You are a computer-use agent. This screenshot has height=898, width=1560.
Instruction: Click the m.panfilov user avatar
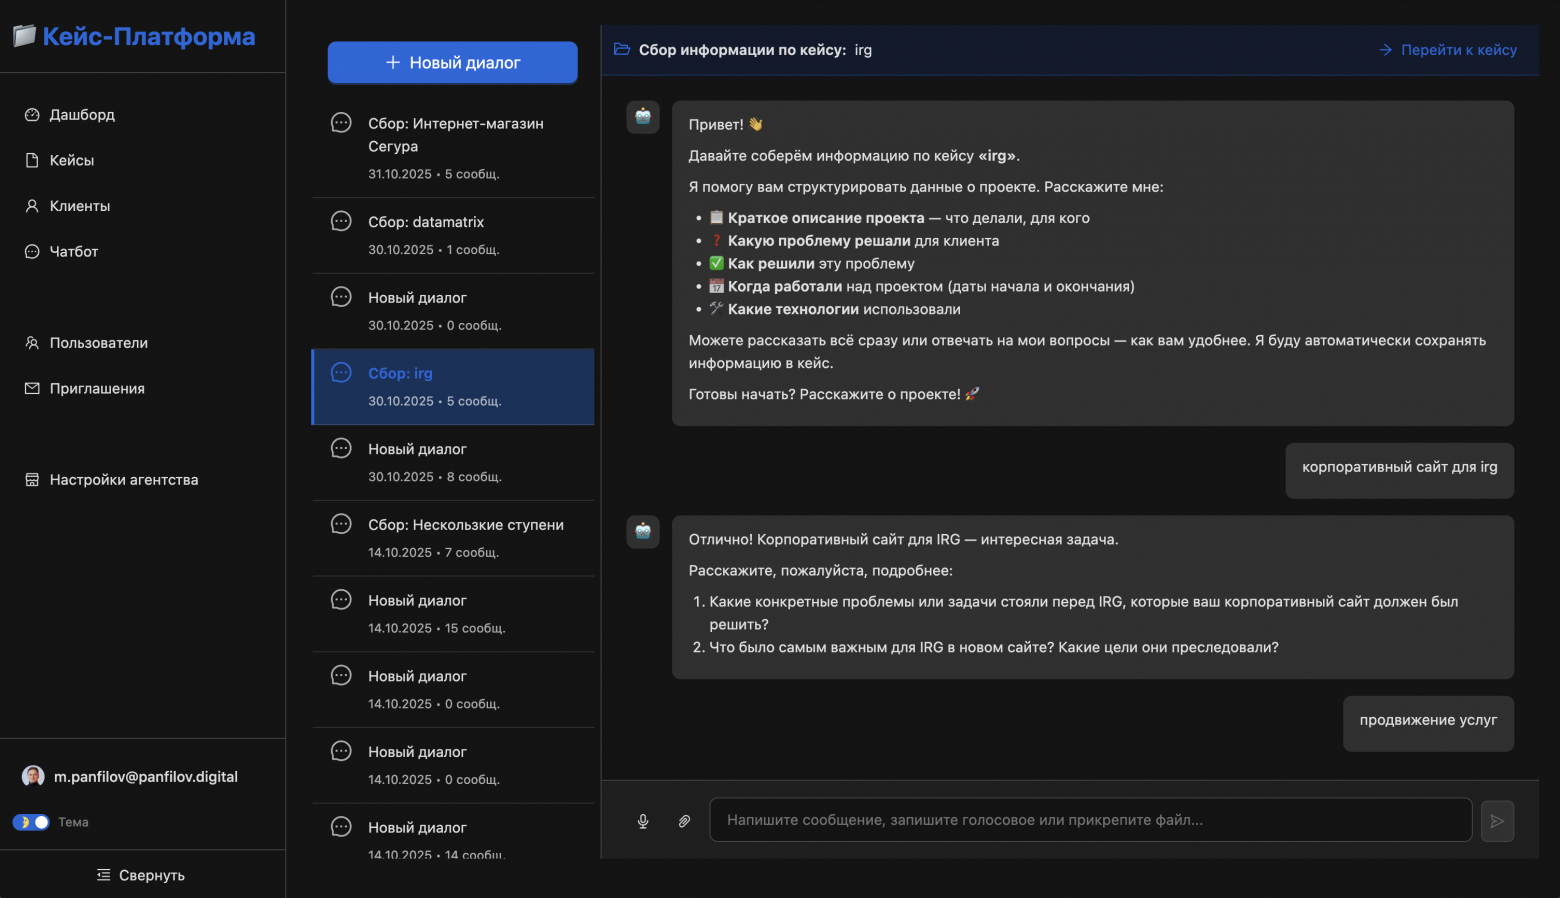click(x=33, y=776)
